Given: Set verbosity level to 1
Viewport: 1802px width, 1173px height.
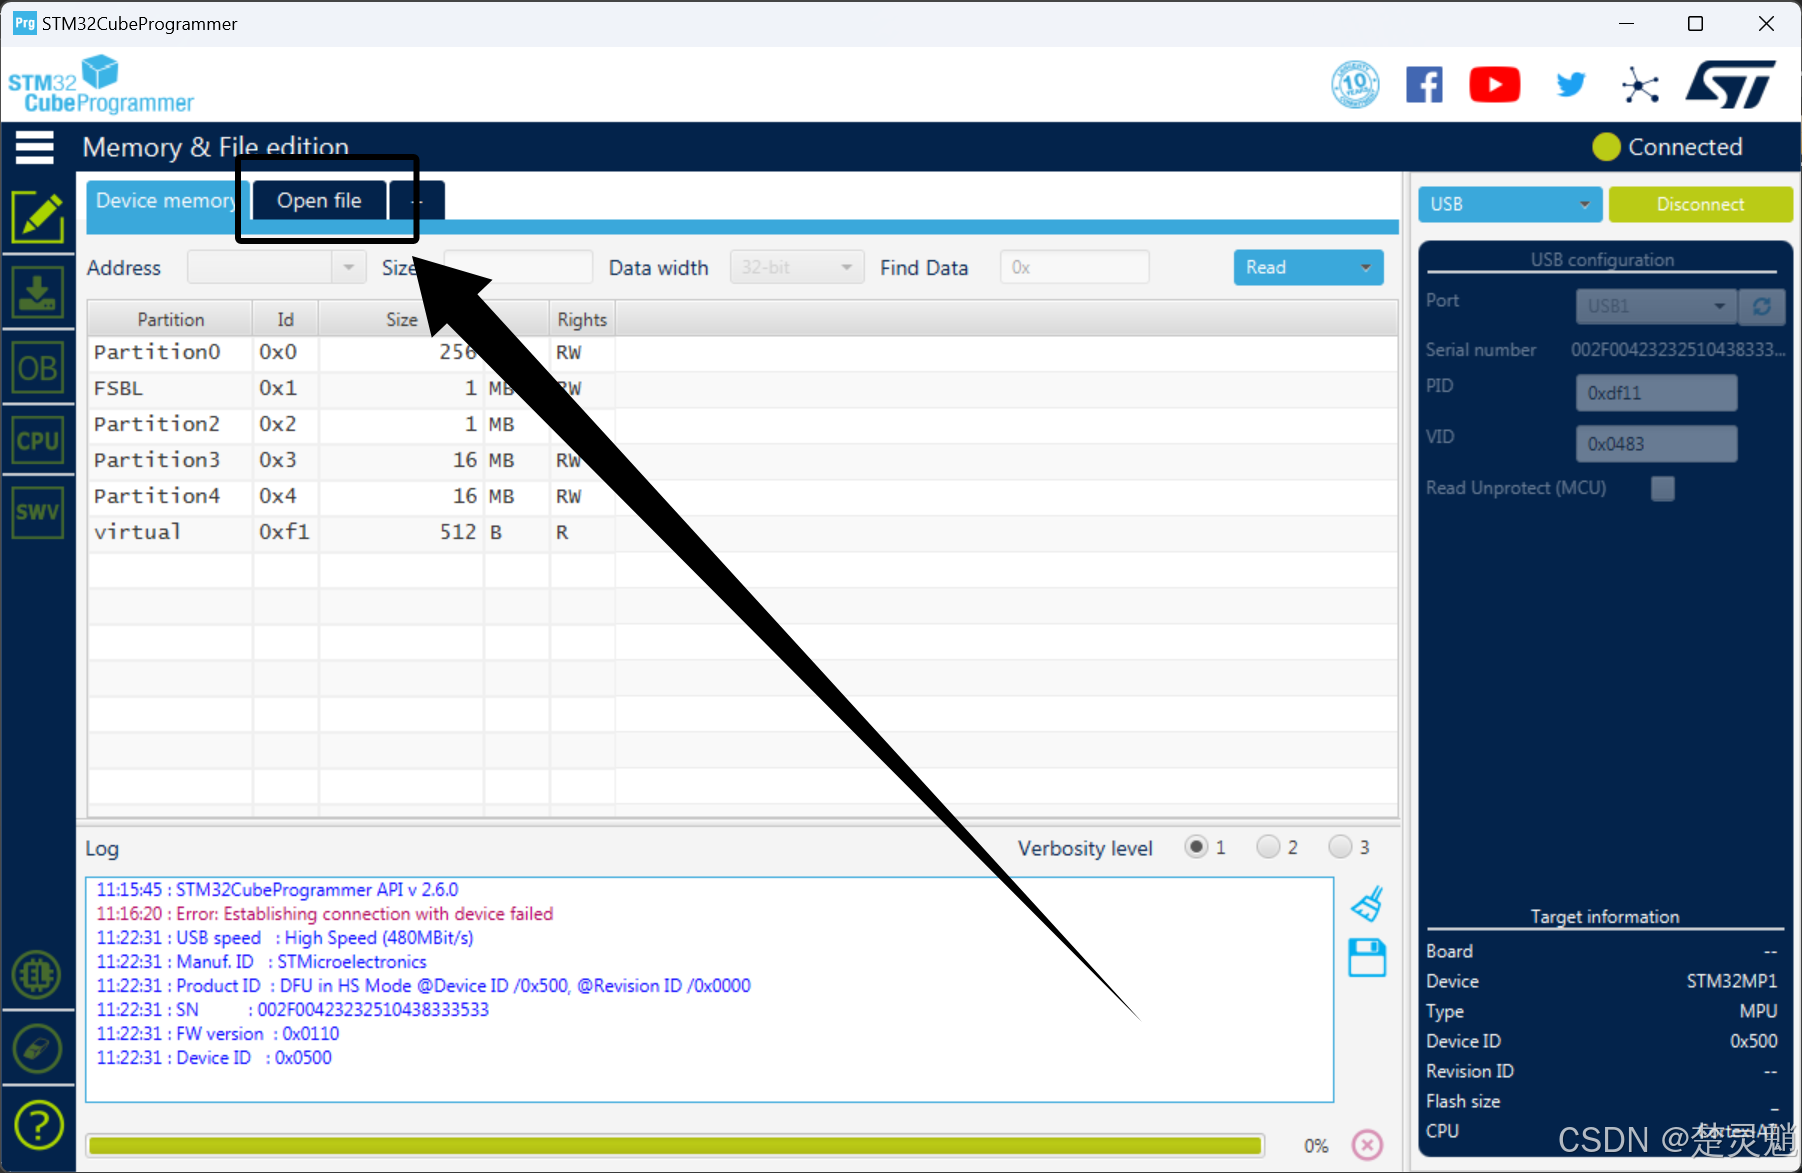Looking at the screenshot, I should (x=1196, y=847).
